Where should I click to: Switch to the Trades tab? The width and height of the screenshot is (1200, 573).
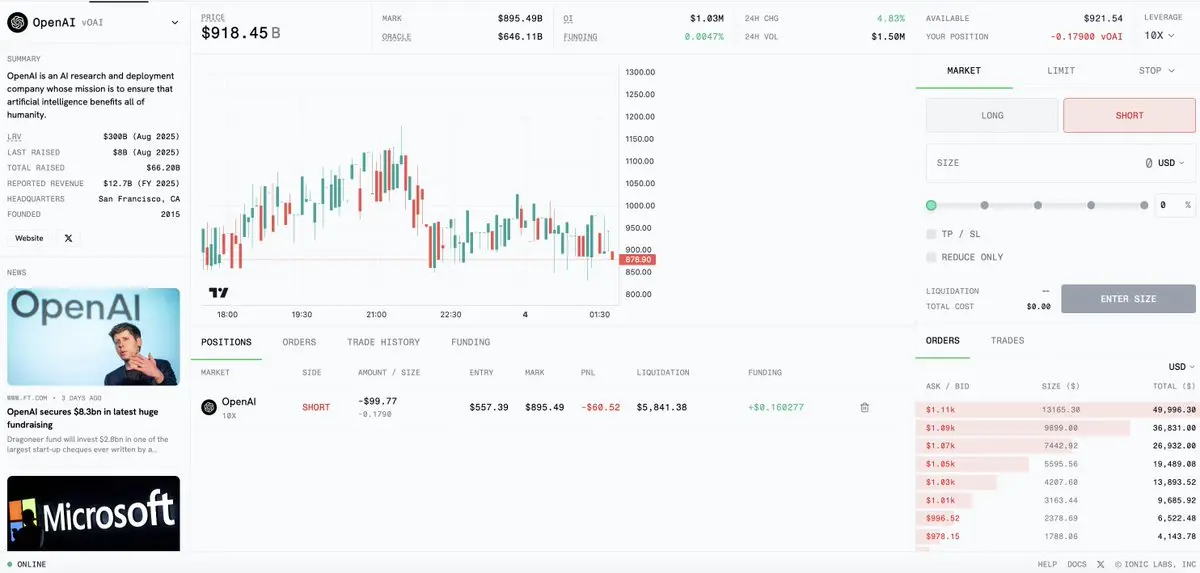(x=1007, y=341)
